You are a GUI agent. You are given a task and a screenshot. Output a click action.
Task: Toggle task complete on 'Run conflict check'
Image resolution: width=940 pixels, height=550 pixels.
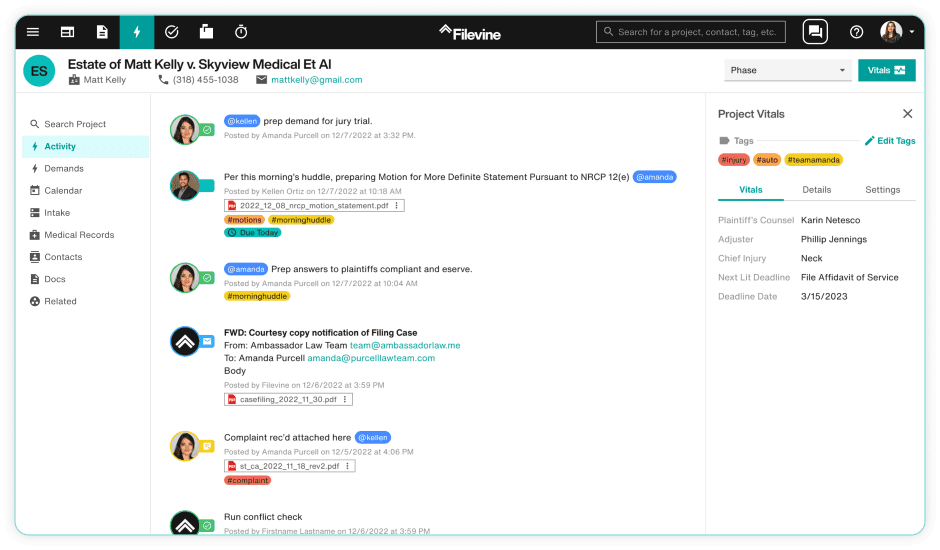(207, 525)
